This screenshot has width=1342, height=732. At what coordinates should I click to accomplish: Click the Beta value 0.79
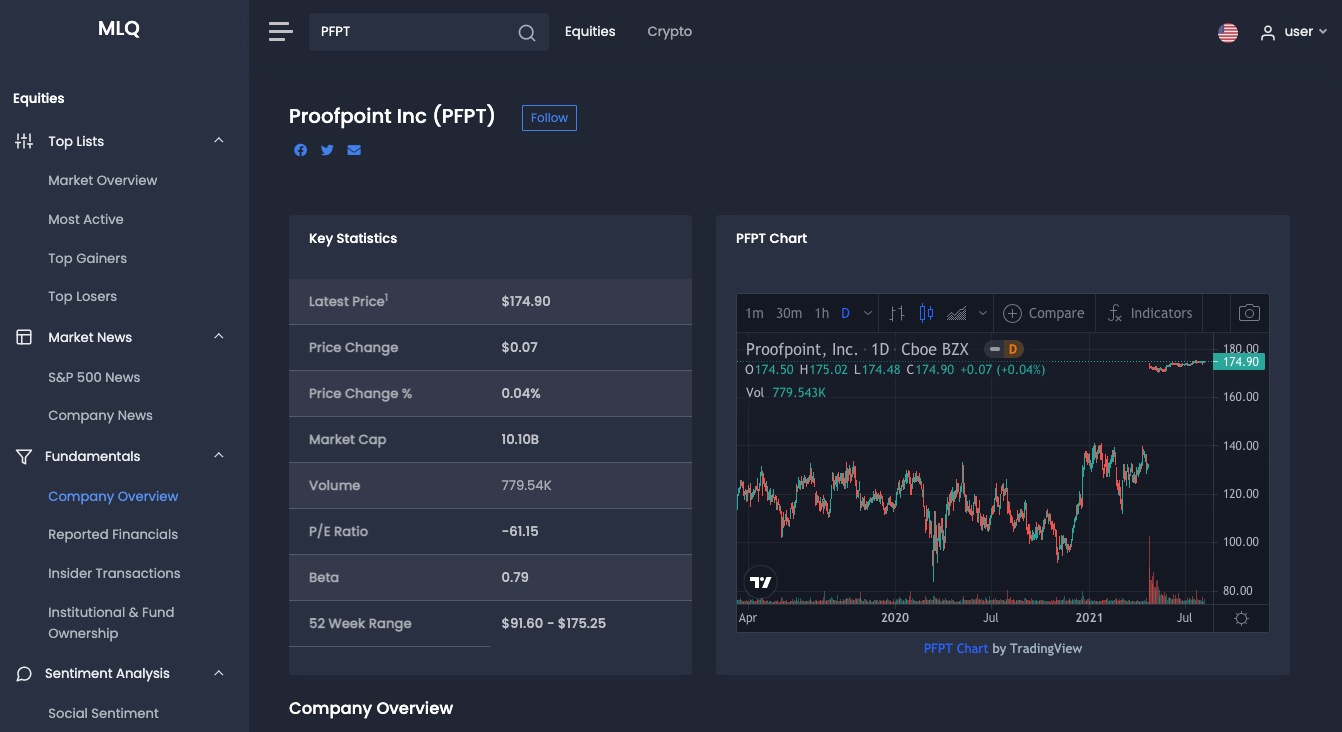coord(515,578)
